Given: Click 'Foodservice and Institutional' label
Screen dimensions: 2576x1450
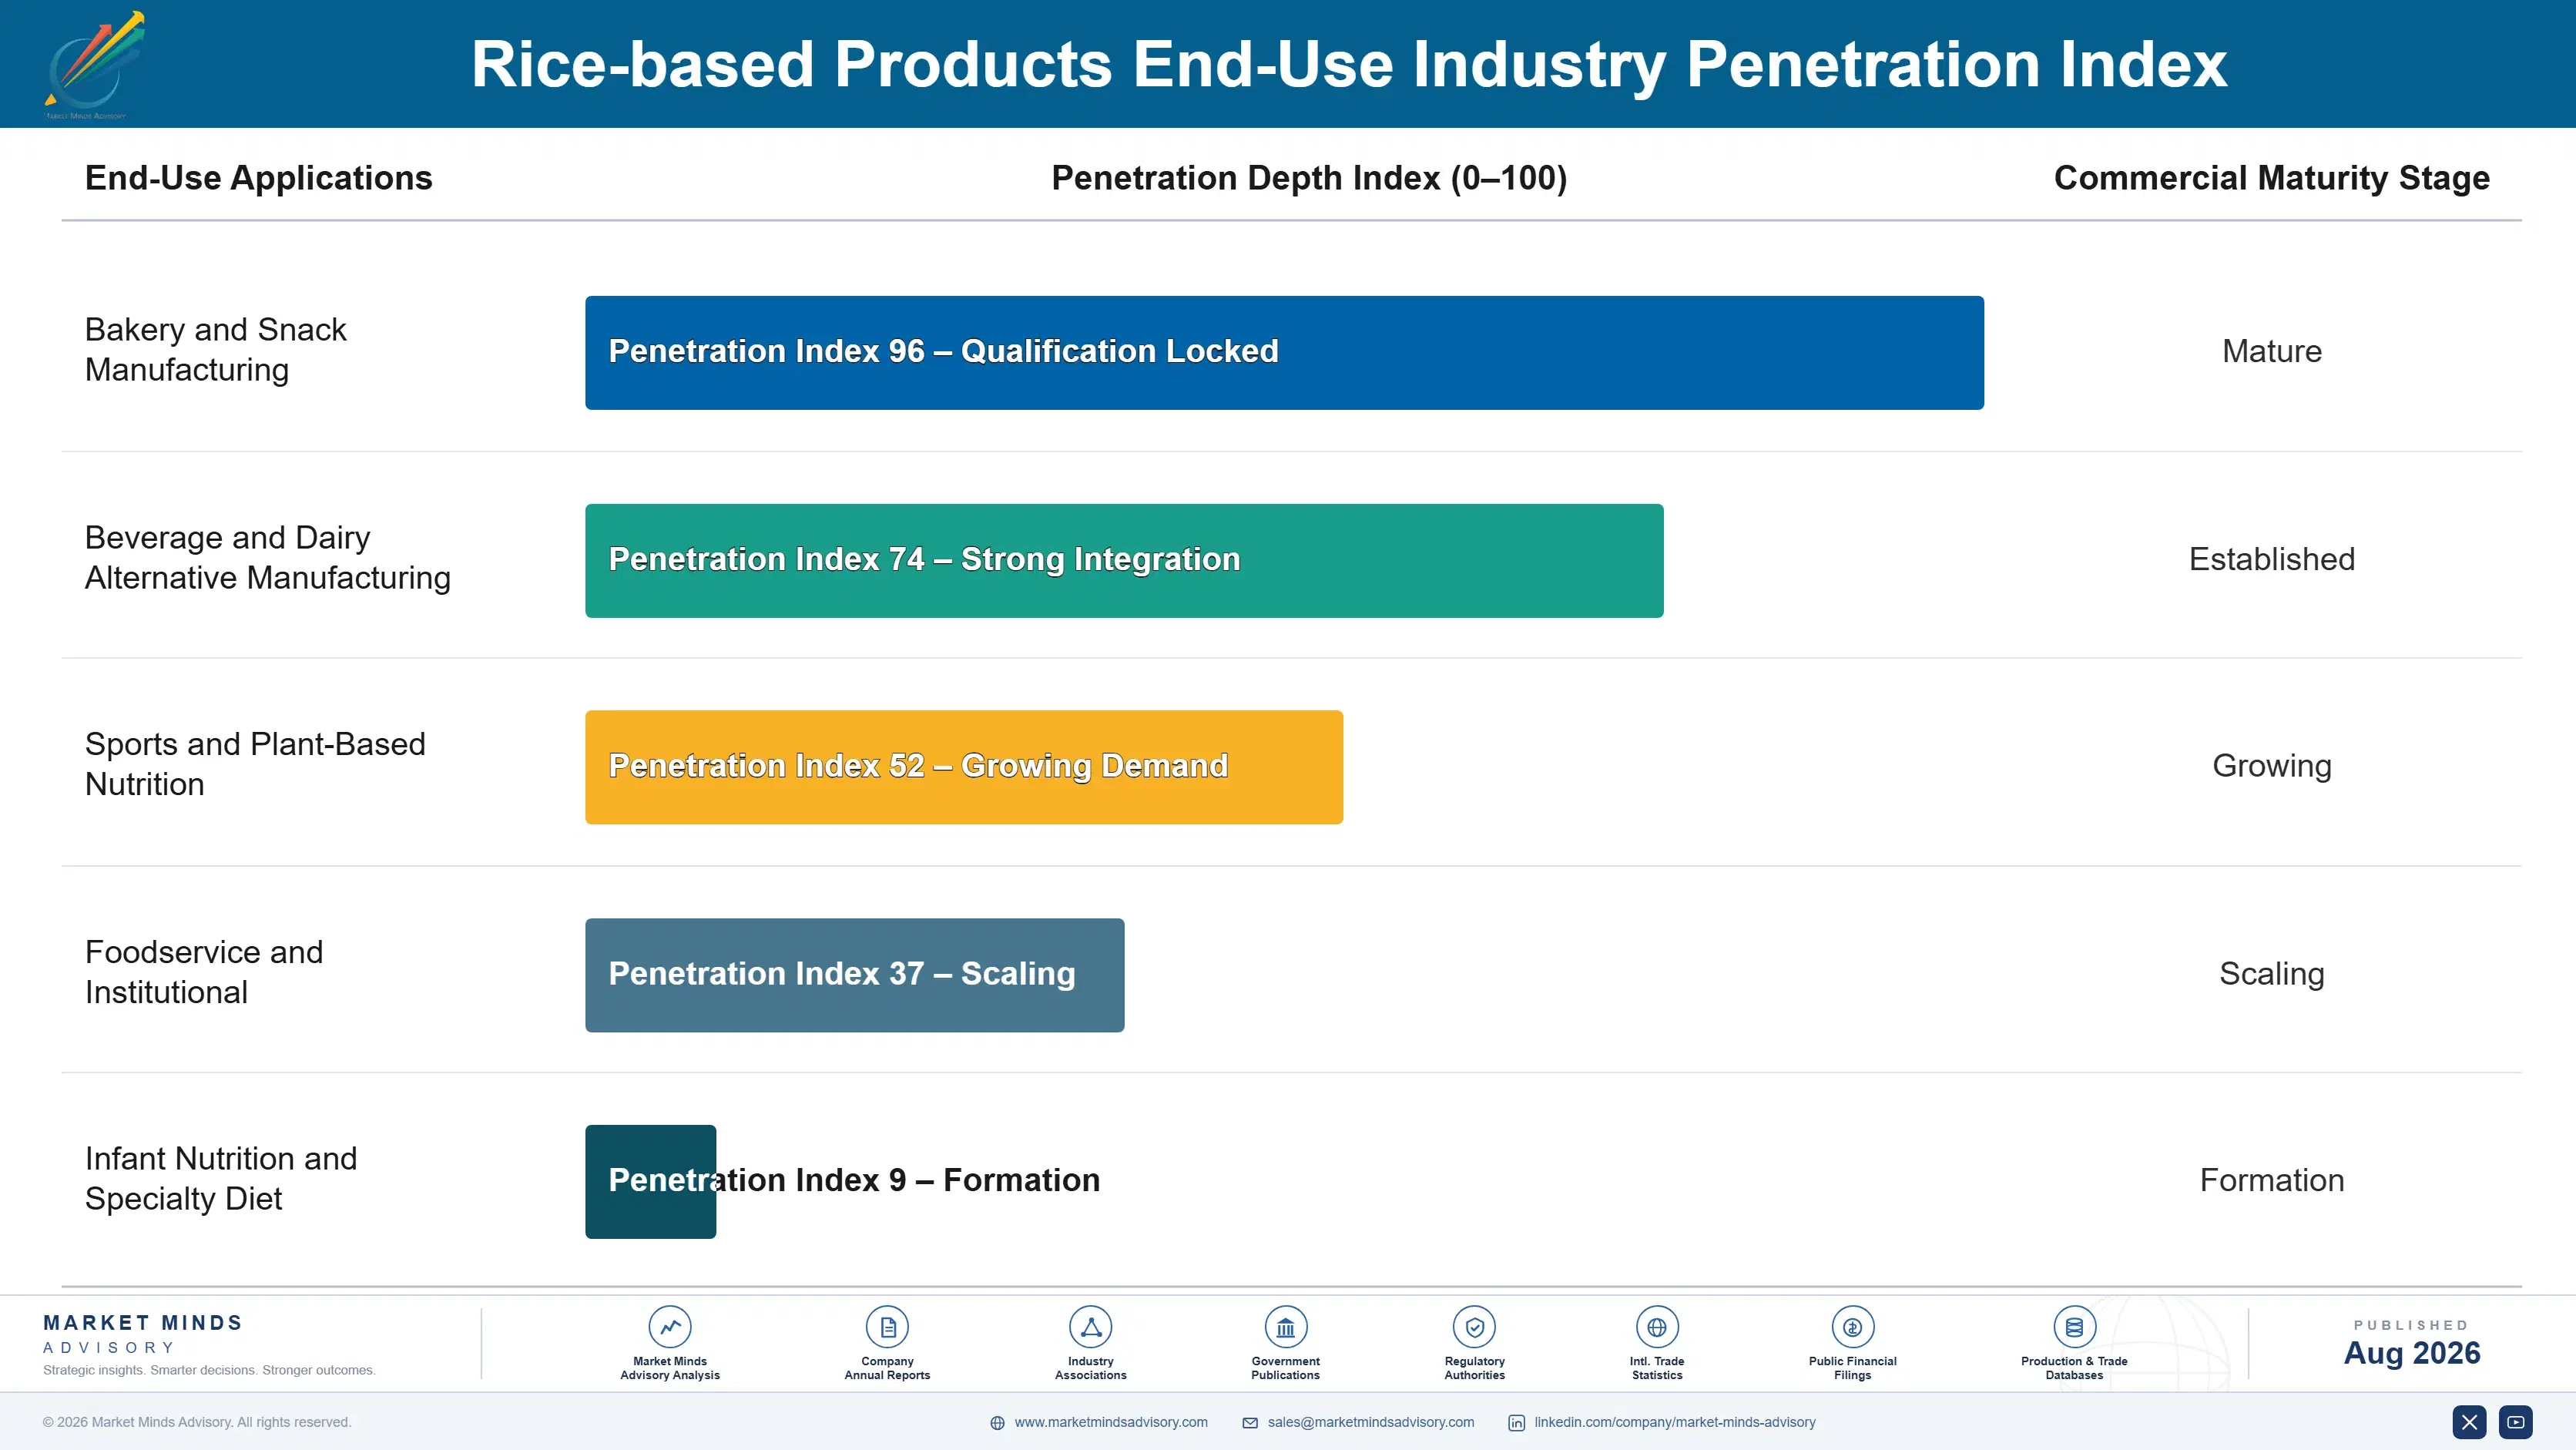Looking at the screenshot, I should tap(204, 972).
